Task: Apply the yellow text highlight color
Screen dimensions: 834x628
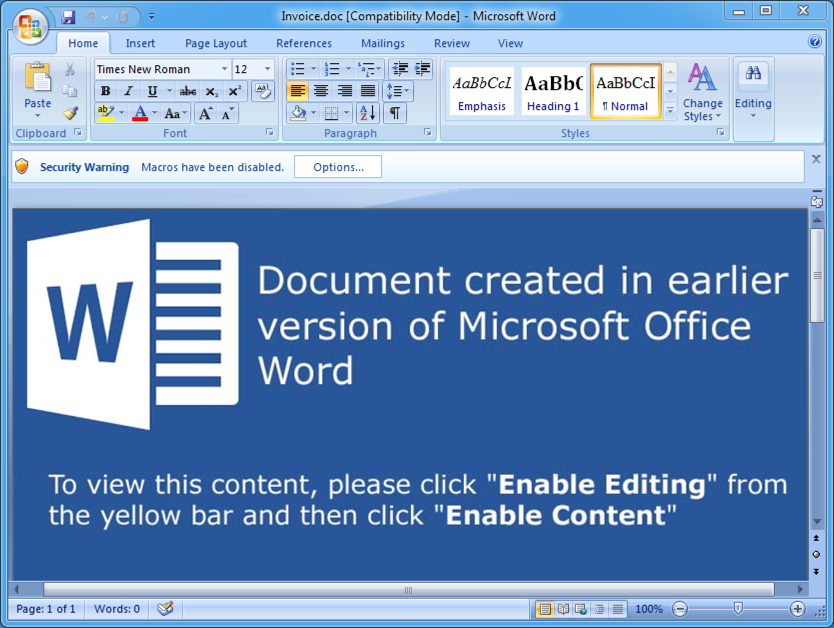Action: (106, 113)
